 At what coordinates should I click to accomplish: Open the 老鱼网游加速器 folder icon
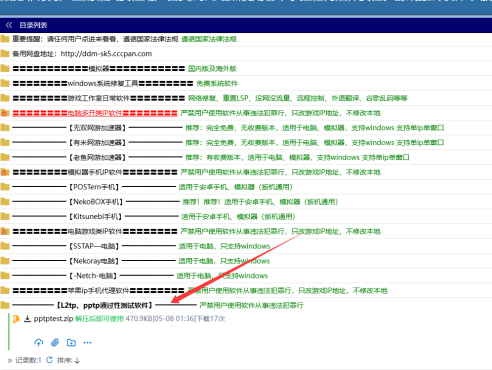point(5,157)
